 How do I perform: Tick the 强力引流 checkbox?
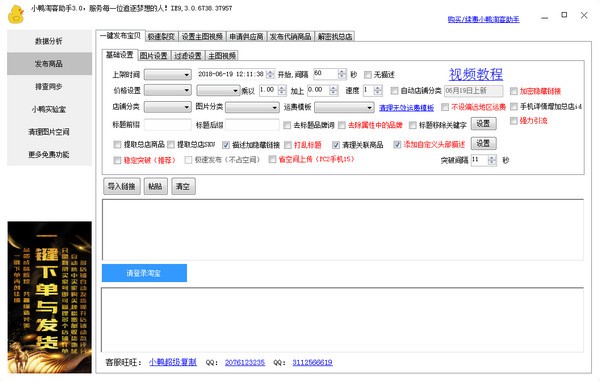[514, 121]
